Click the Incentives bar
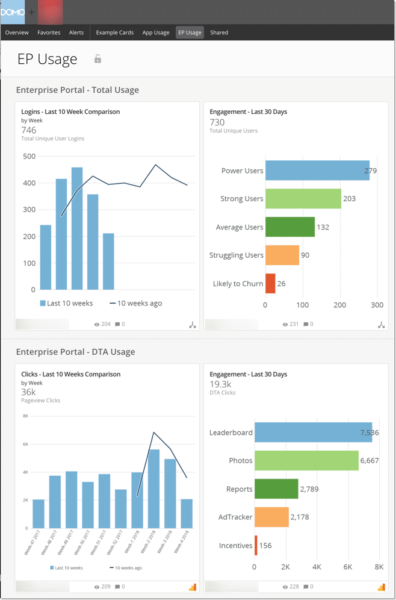The width and height of the screenshot is (396, 600). pos(256,546)
